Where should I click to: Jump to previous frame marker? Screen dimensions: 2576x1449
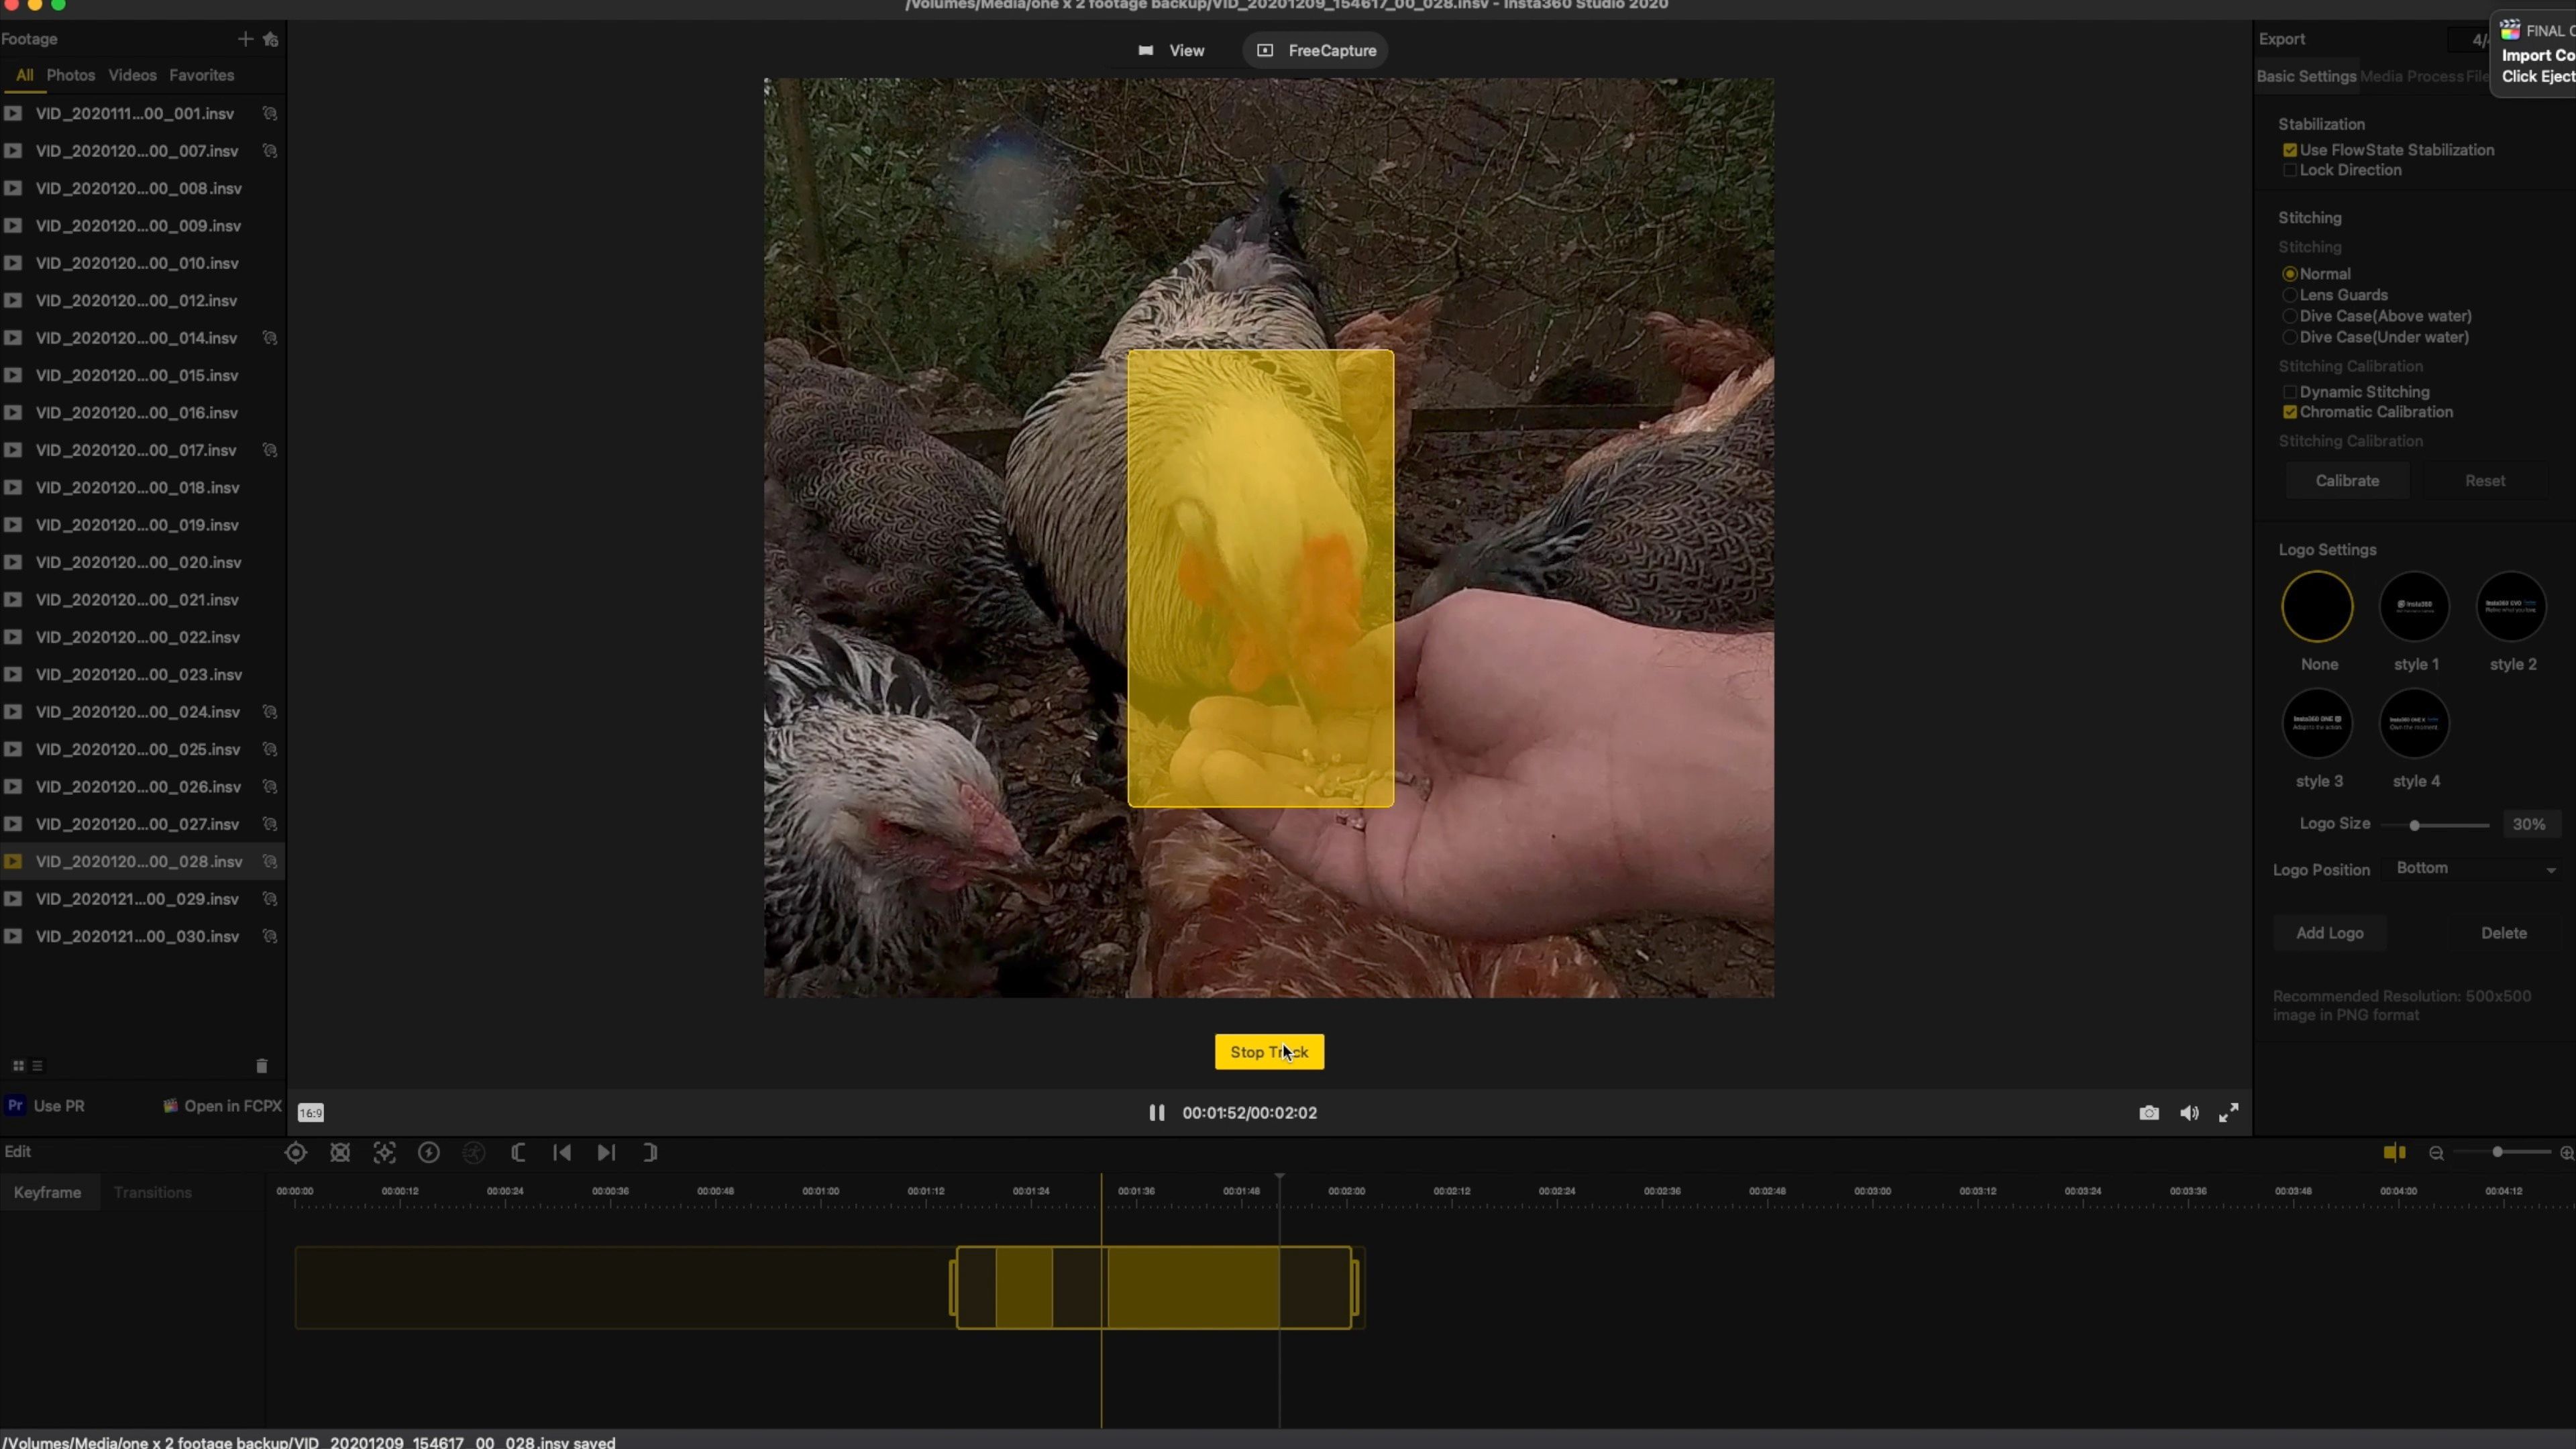pyautogui.click(x=562, y=1152)
